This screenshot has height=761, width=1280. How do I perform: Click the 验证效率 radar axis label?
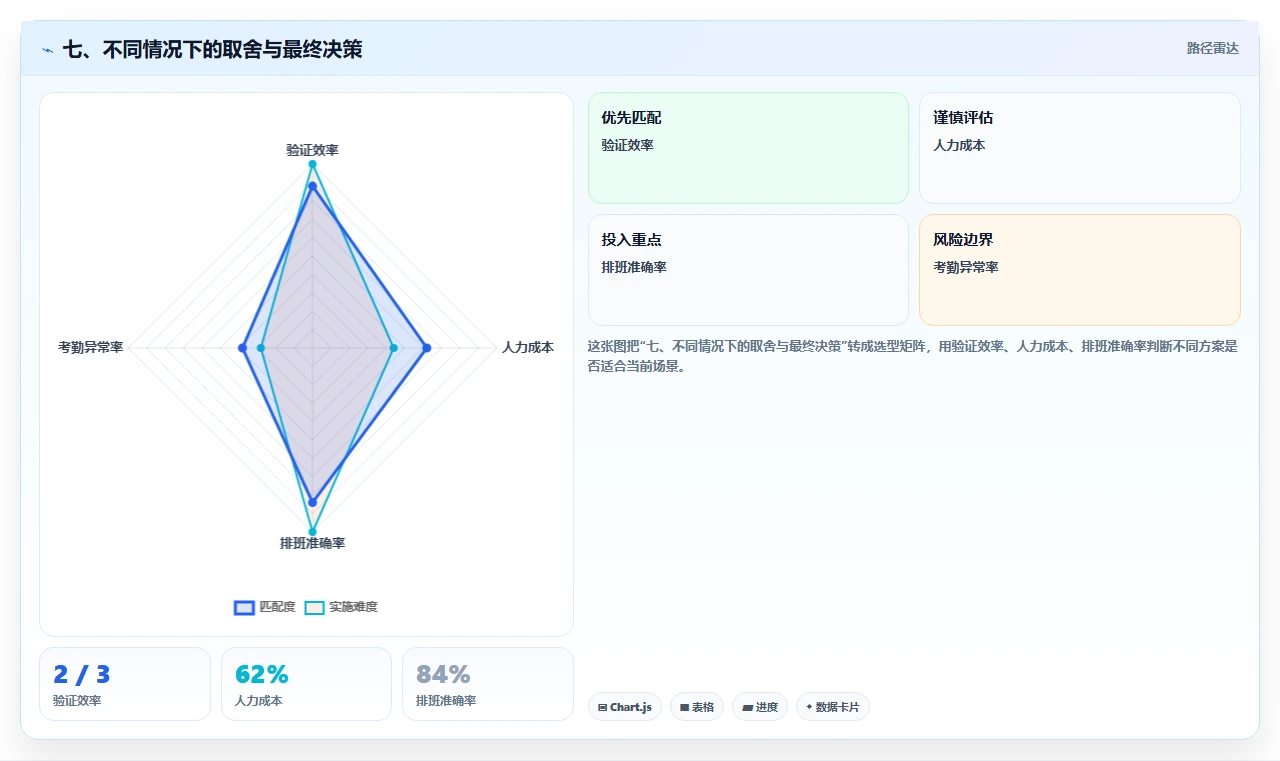tap(312, 150)
